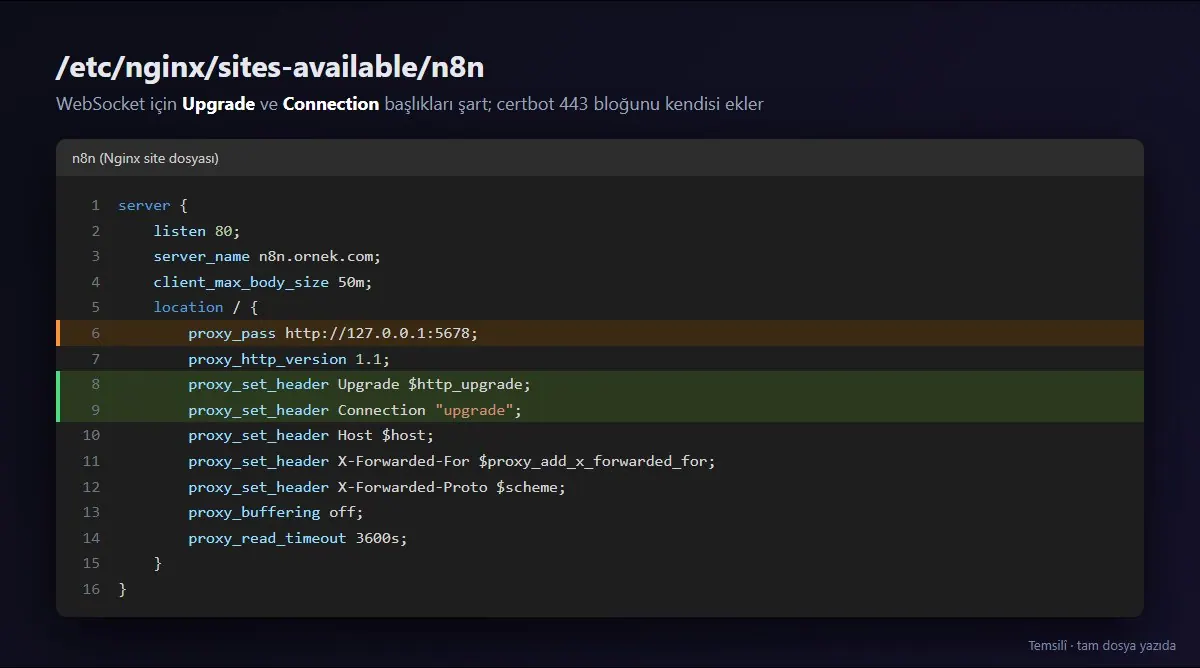The height and width of the screenshot is (668, 1200).
Task: Click line number 9 in the gutter
Action: point(95,410)
